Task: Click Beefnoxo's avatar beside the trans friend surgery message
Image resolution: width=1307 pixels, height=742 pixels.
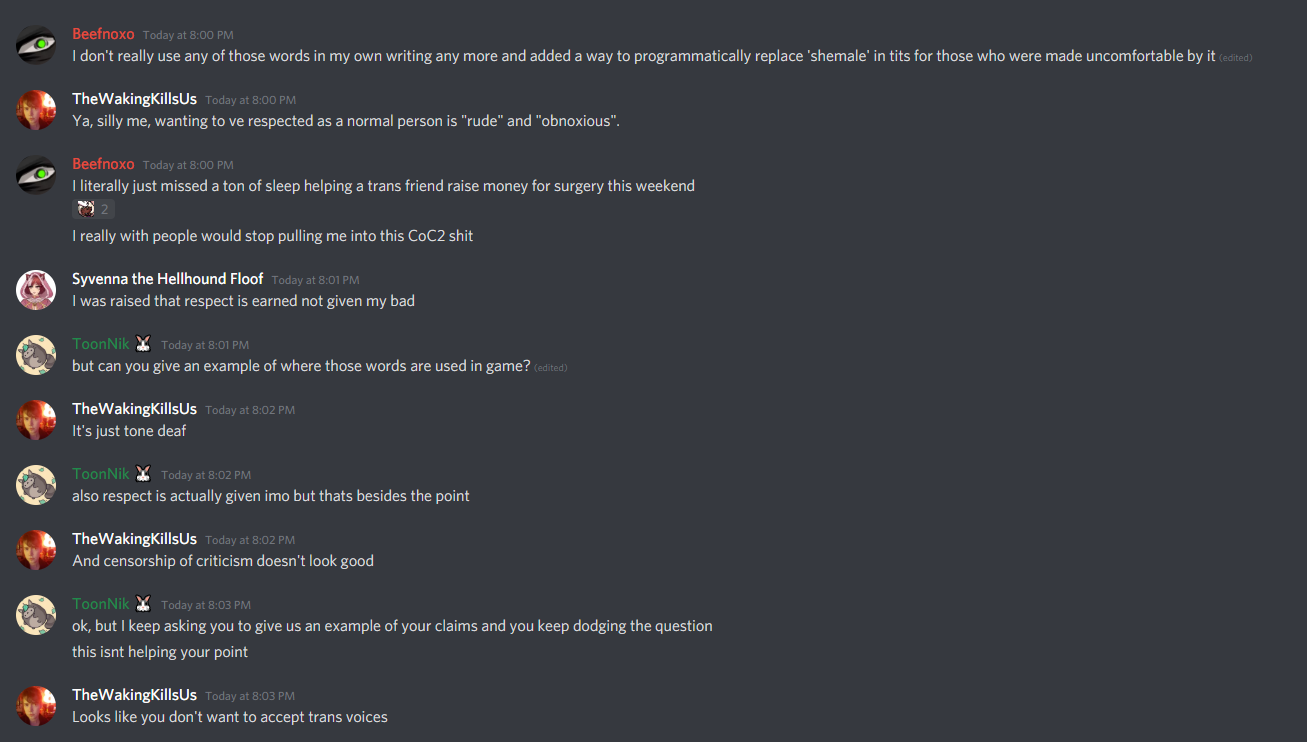Action: pos(36,175)
